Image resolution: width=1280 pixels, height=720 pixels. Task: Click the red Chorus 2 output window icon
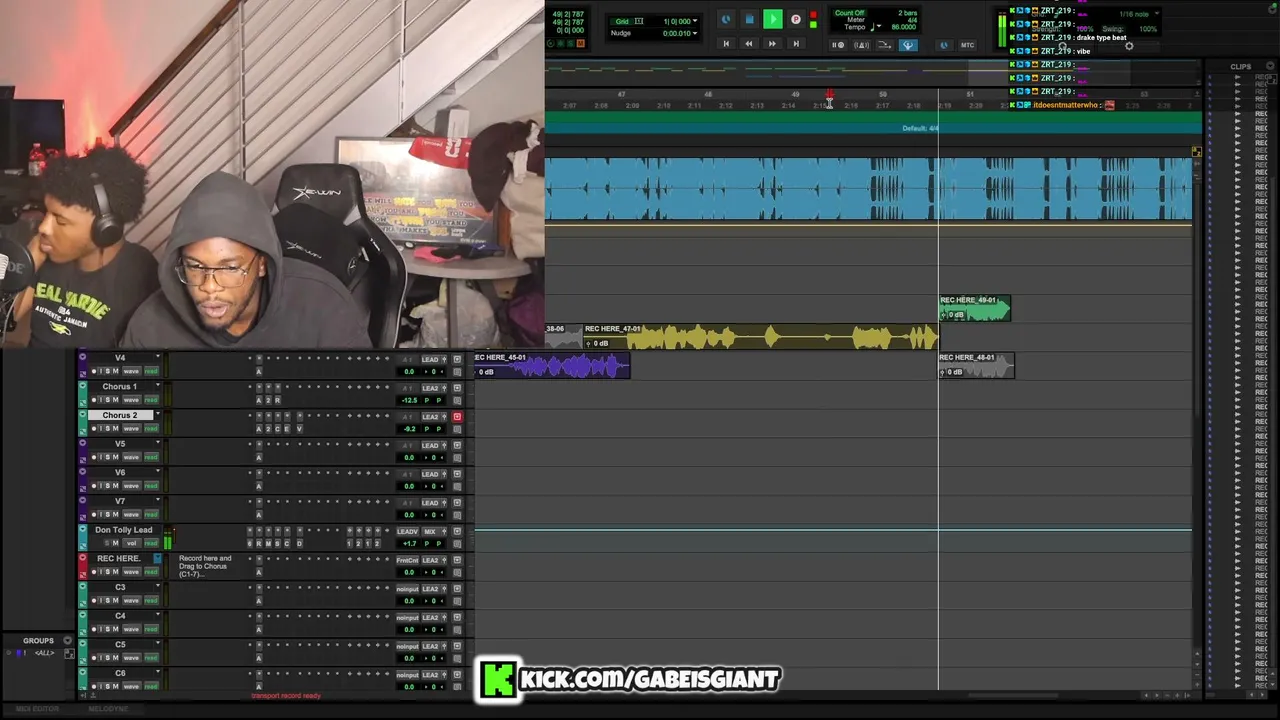tap(457, 417)
